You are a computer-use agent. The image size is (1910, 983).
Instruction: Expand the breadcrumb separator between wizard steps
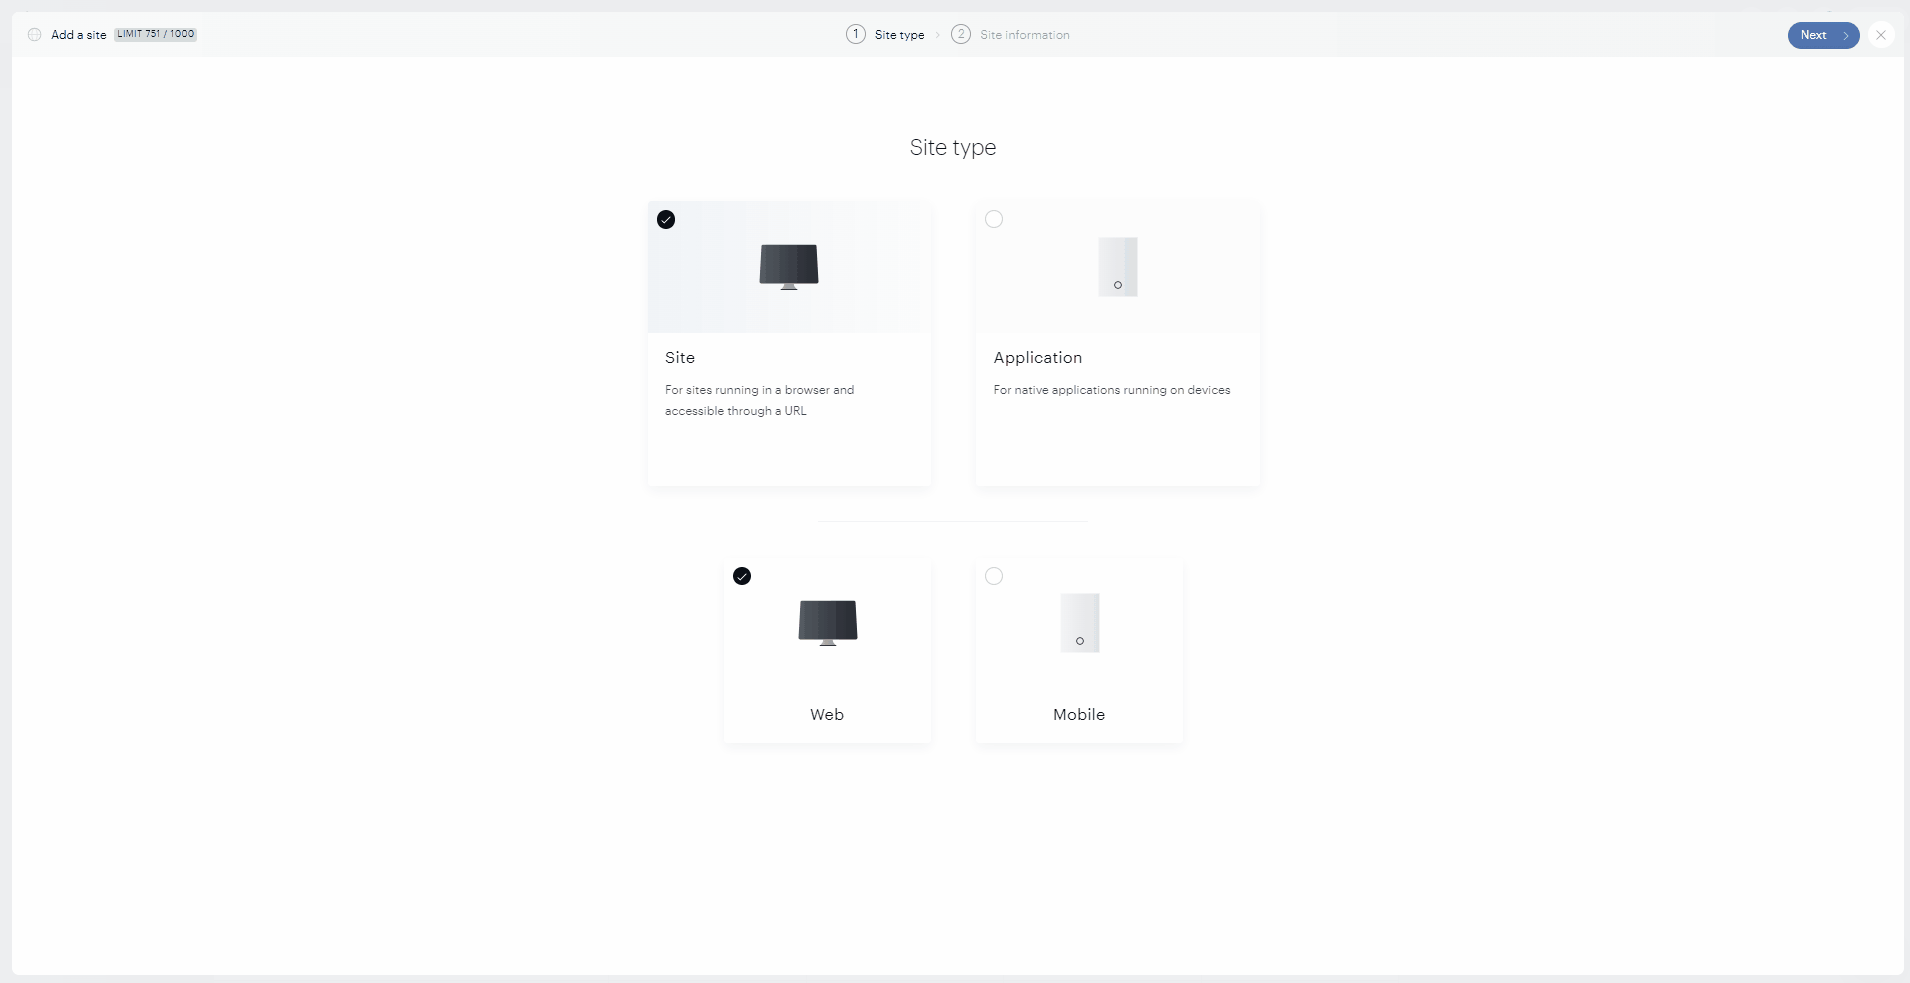938,34
